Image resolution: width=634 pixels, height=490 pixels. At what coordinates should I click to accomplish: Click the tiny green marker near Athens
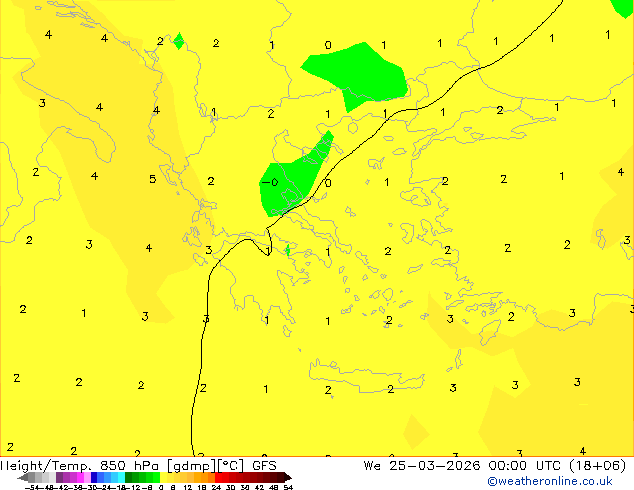tap(287, 251)
